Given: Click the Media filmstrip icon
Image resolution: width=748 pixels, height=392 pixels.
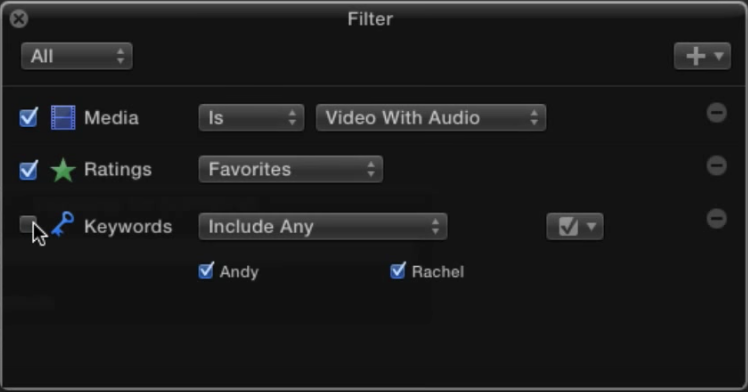Looking at the screenshot, I should click(x=63, y=117).
